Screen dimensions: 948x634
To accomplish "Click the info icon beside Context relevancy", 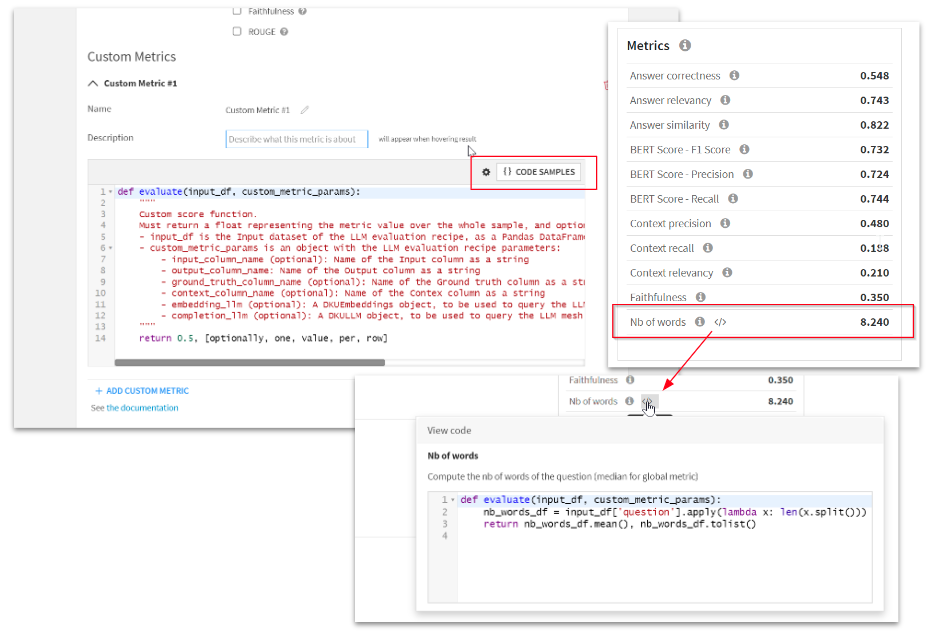I will [x=727, y=273].
